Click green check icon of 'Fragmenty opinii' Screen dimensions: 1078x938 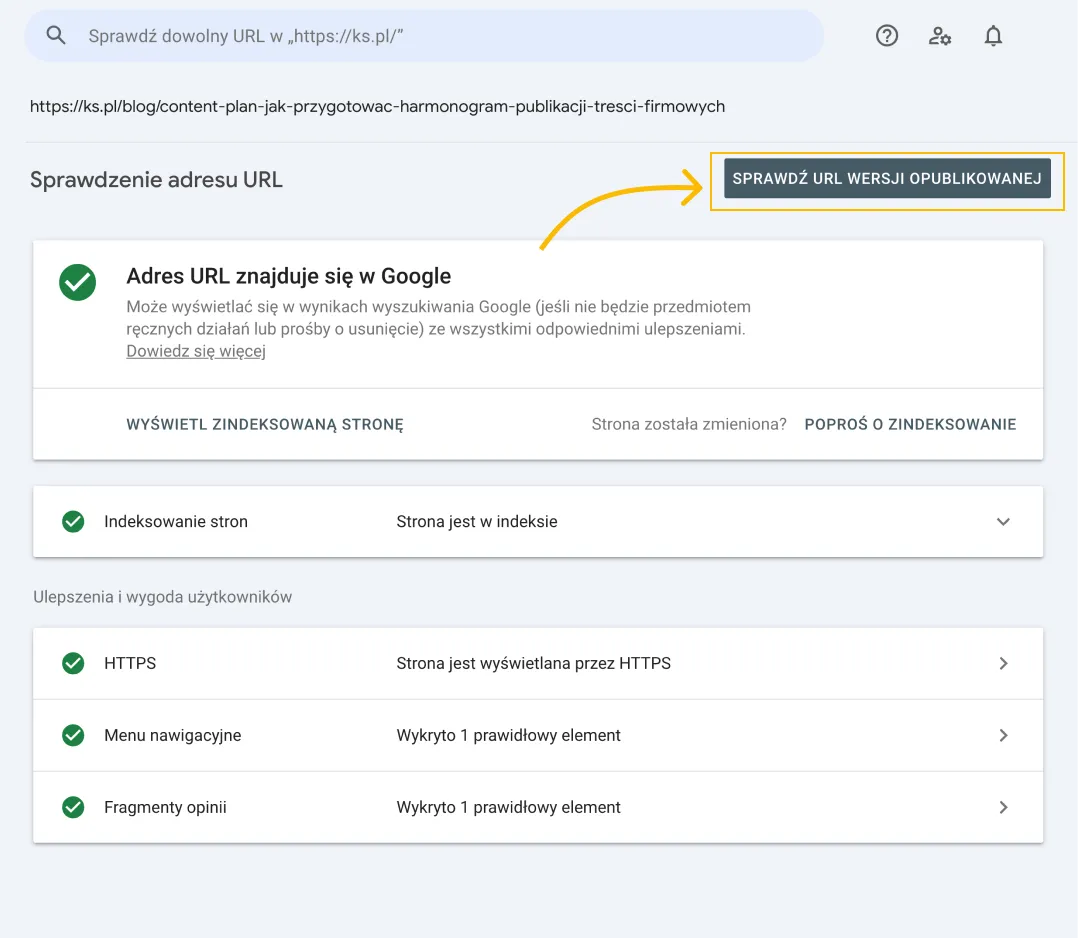coord(73,807)
